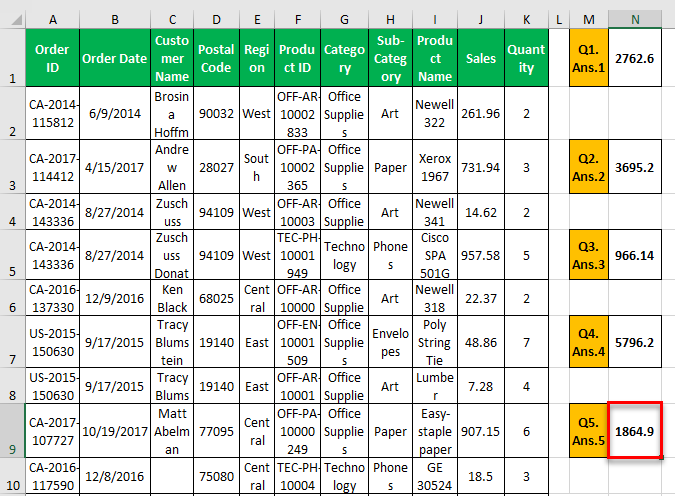Viewport: 675px width, 496px height.
Task: Select column J header
Action: click(481, 20)
